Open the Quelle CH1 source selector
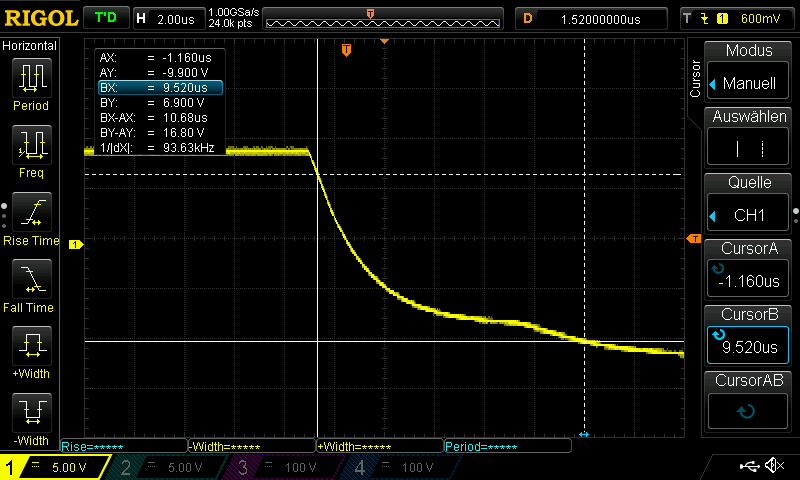800x480 pixels. 749,202
